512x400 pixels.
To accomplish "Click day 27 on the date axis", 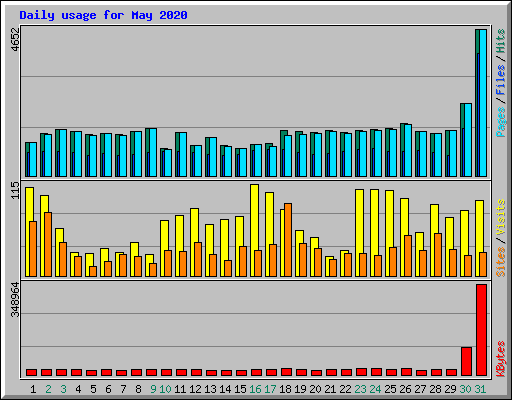I will click(x=420, y=389).
